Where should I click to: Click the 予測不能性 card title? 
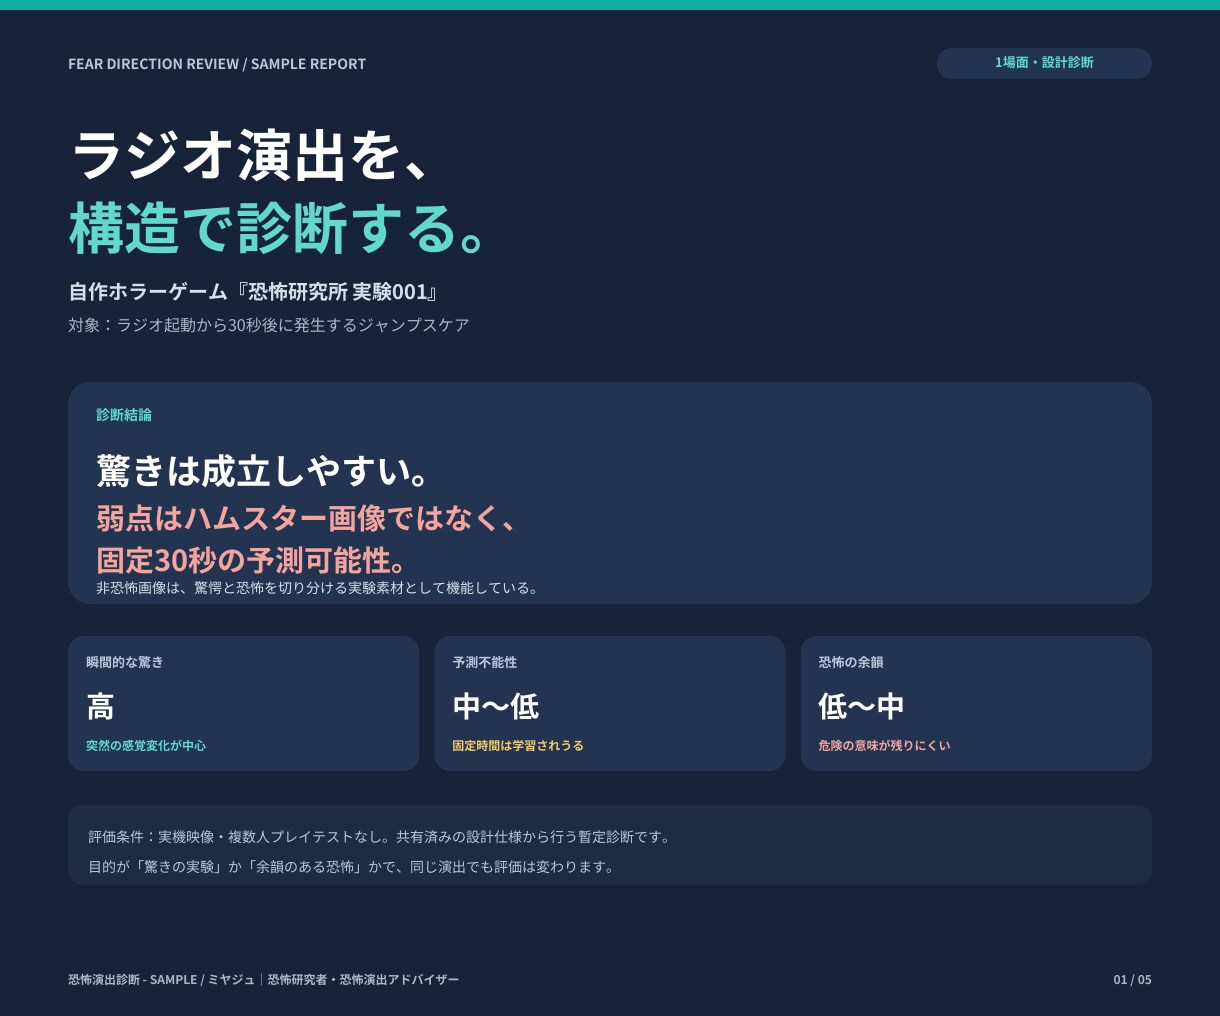(x=485, y=662)
